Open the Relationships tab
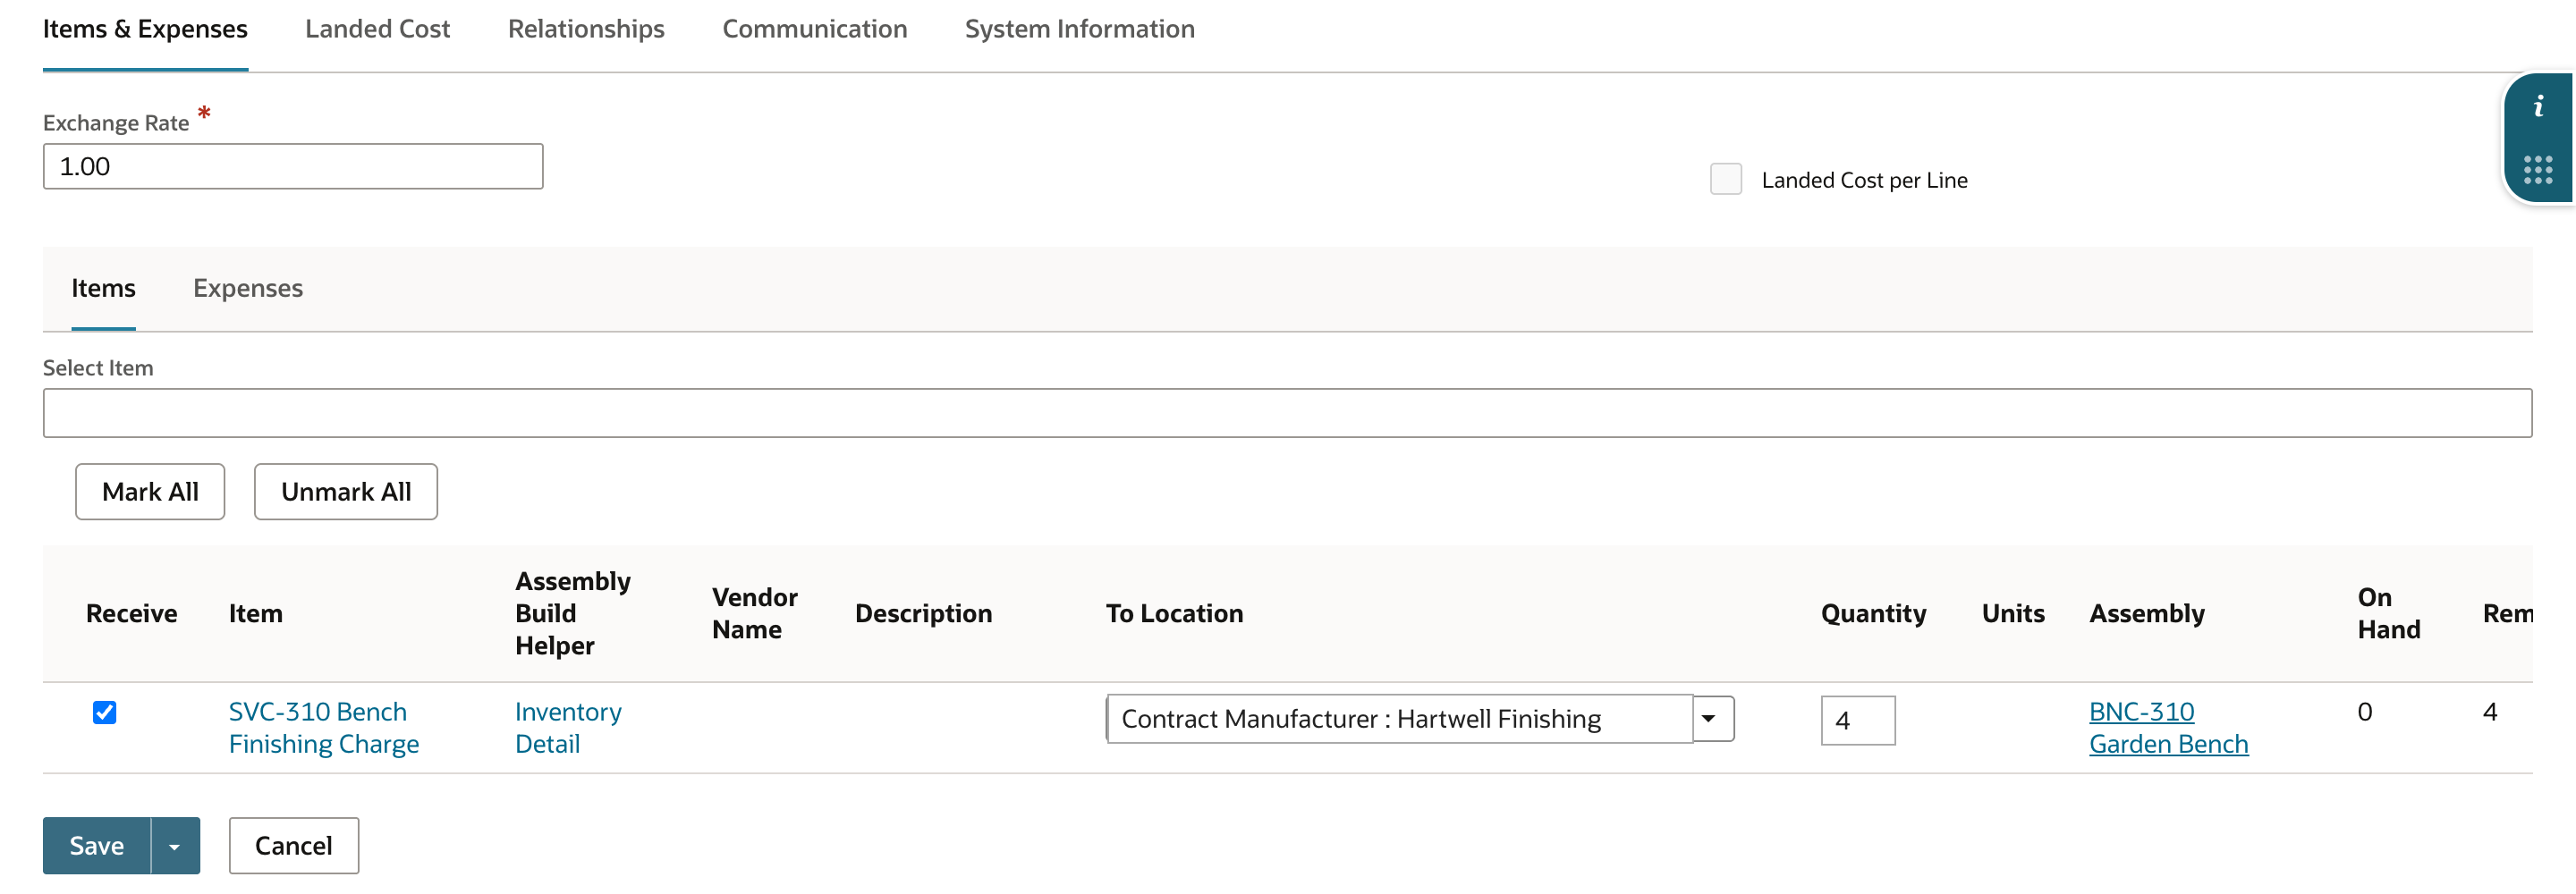This screenshot has height=894, width=2576. coord(586,29)
